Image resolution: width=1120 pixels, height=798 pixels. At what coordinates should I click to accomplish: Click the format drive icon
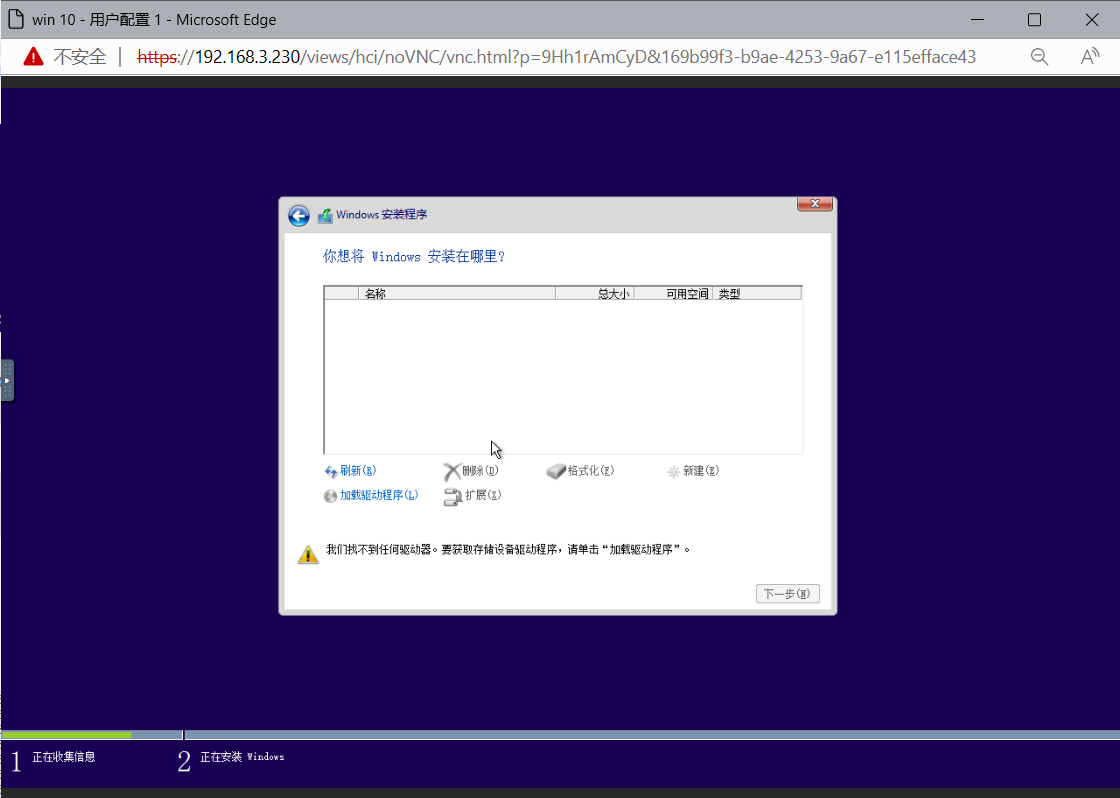(556, 472)
